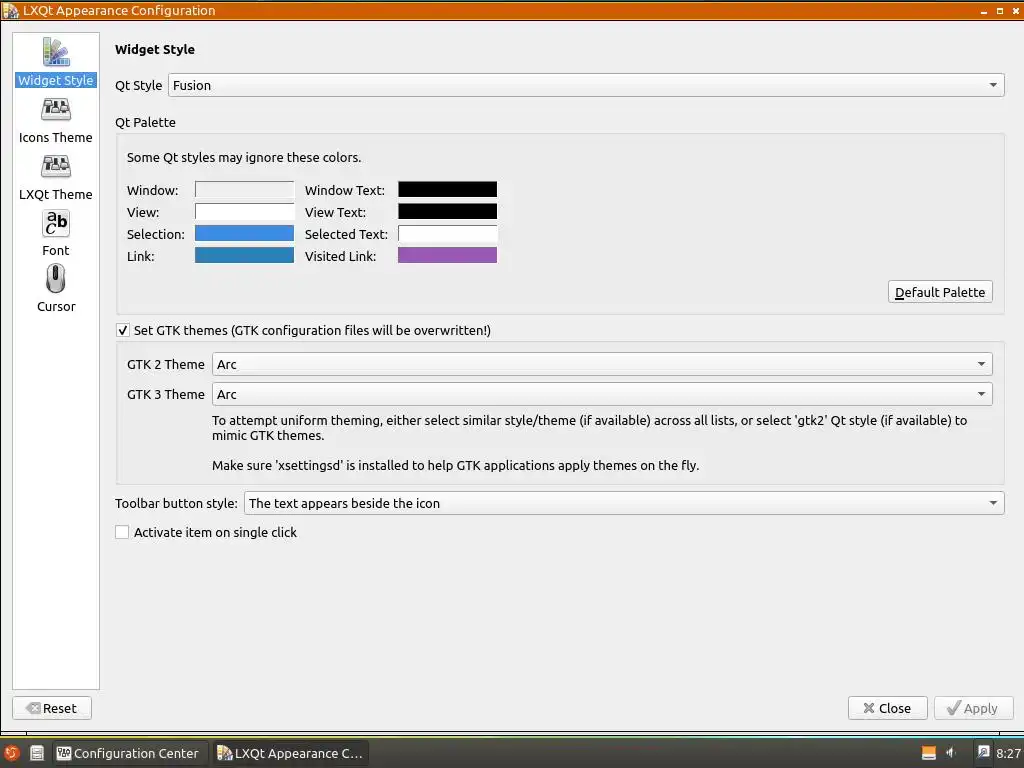Click the Reset button
Image resolution: width=1024 pixels, height=768 pixels.
tap(52, 708)
